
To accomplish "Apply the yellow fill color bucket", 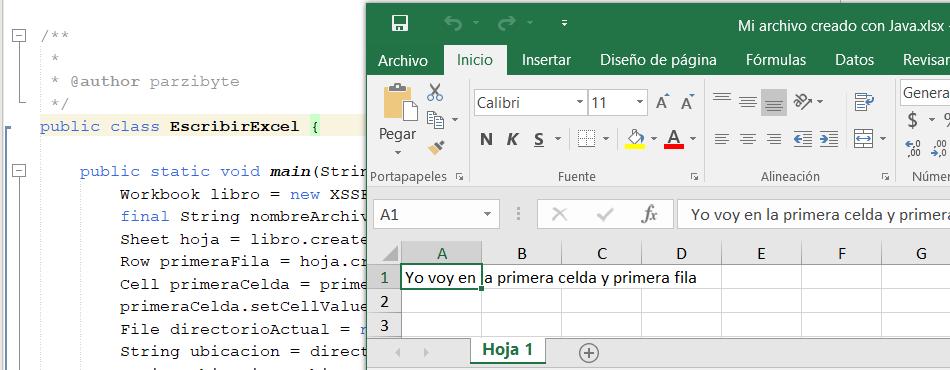I will click(x=635, y=139).
